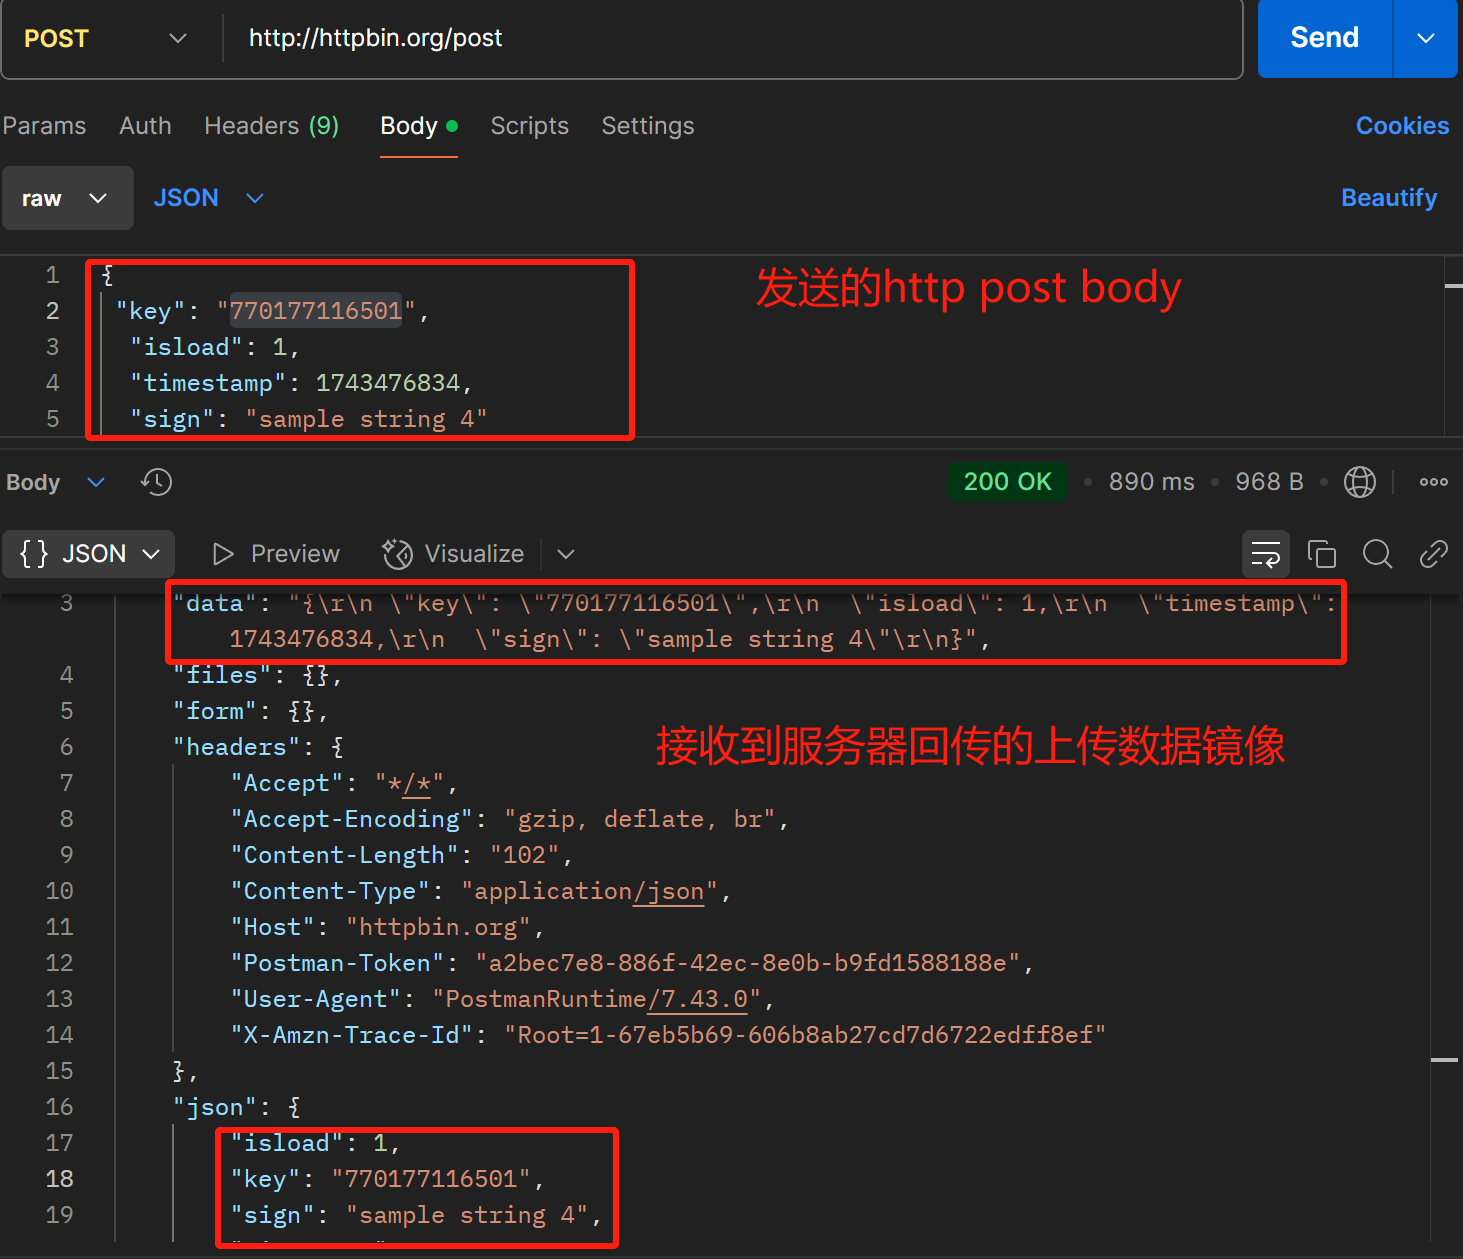Image resolution: width=1463 pixels, height=1259 pixels.
Task: Click the "Postman-Token" header line
Action: (632, 963)
